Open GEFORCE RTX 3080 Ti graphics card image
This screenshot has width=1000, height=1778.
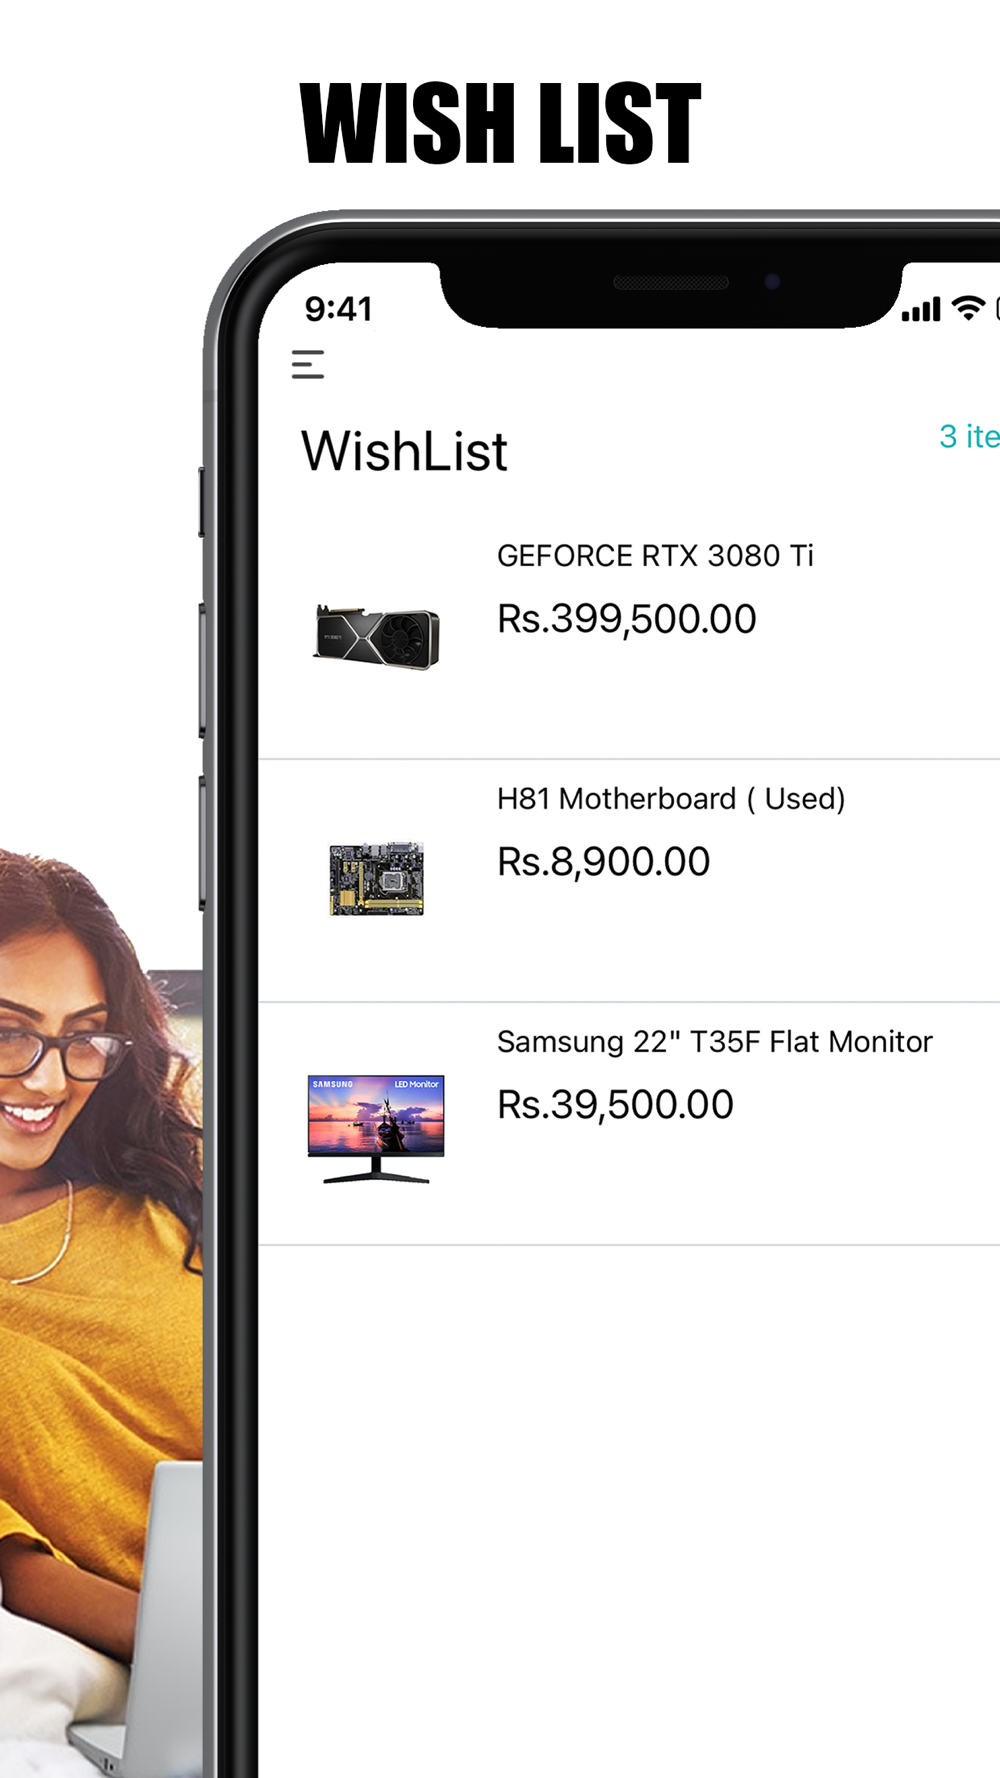click(376, 637)
